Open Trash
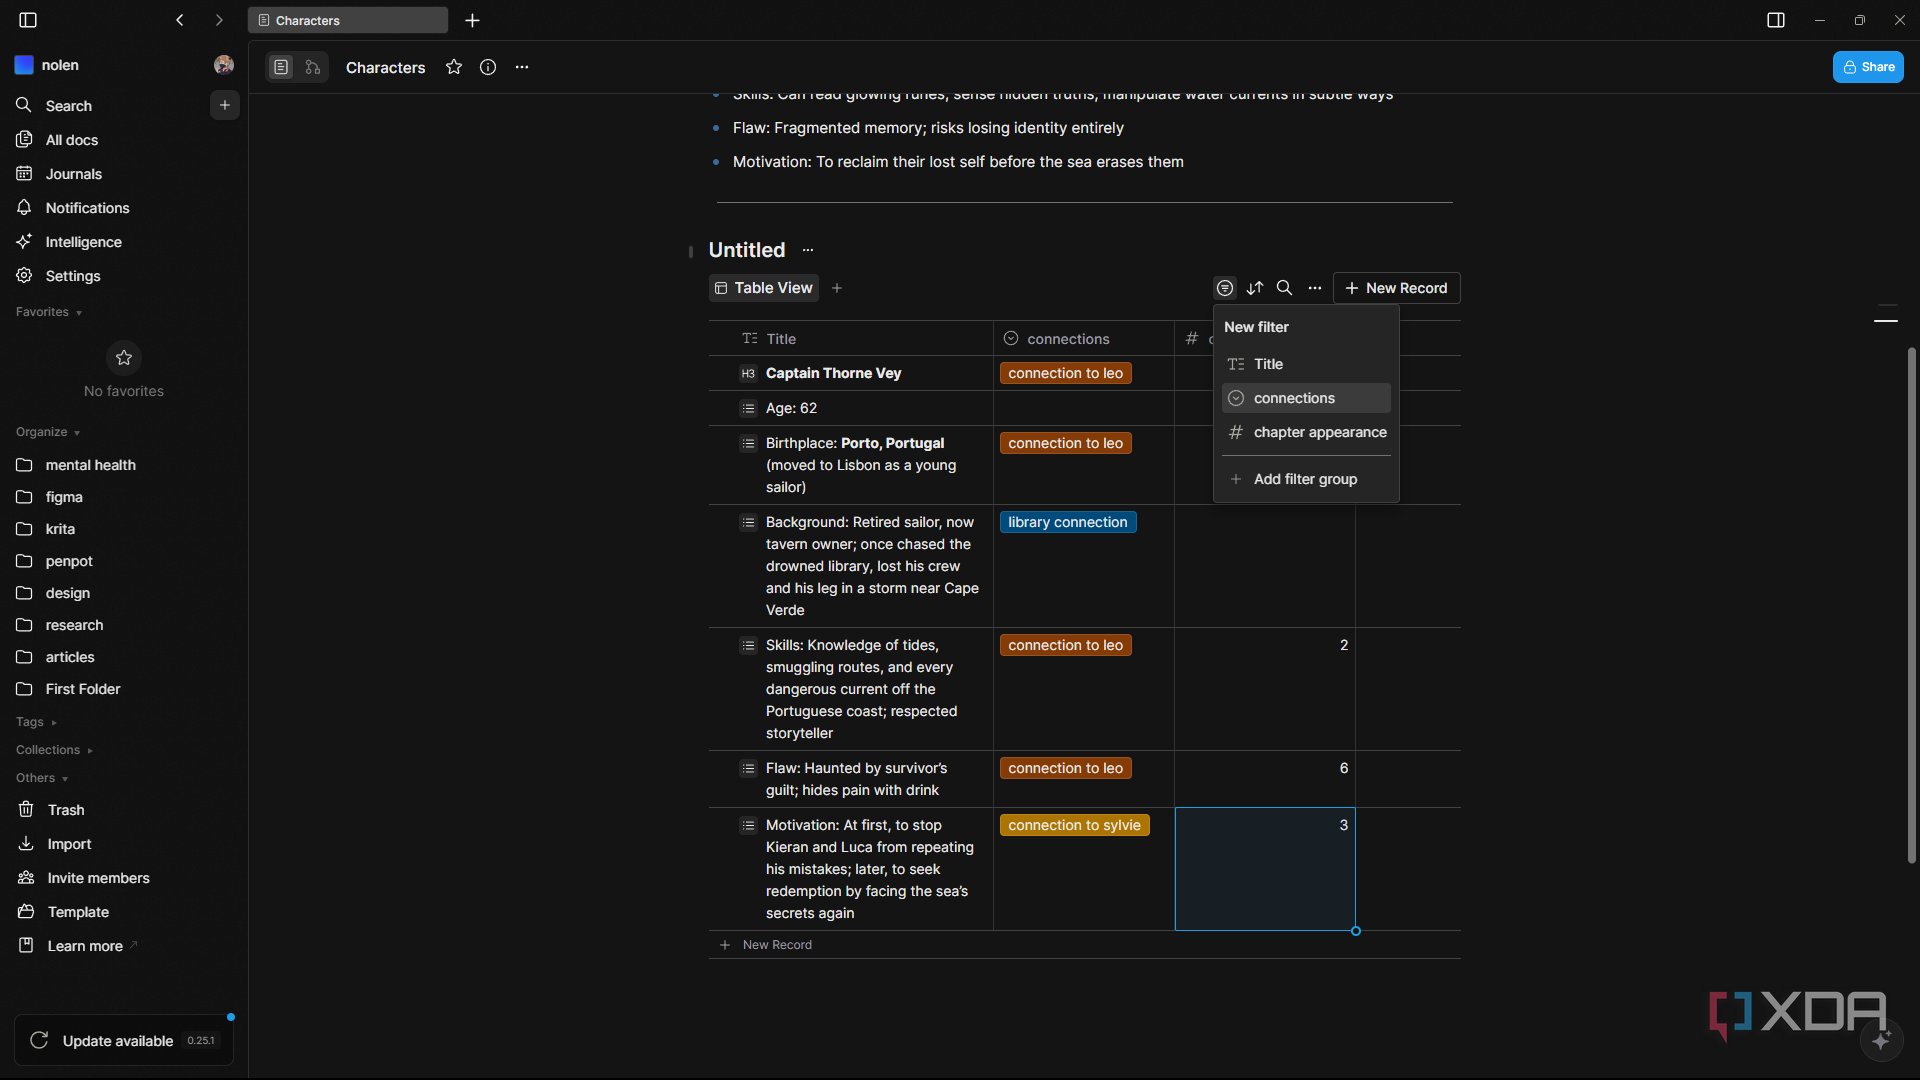The width and height of the screenshot is (1920, 1080). (x=124, y=810)
